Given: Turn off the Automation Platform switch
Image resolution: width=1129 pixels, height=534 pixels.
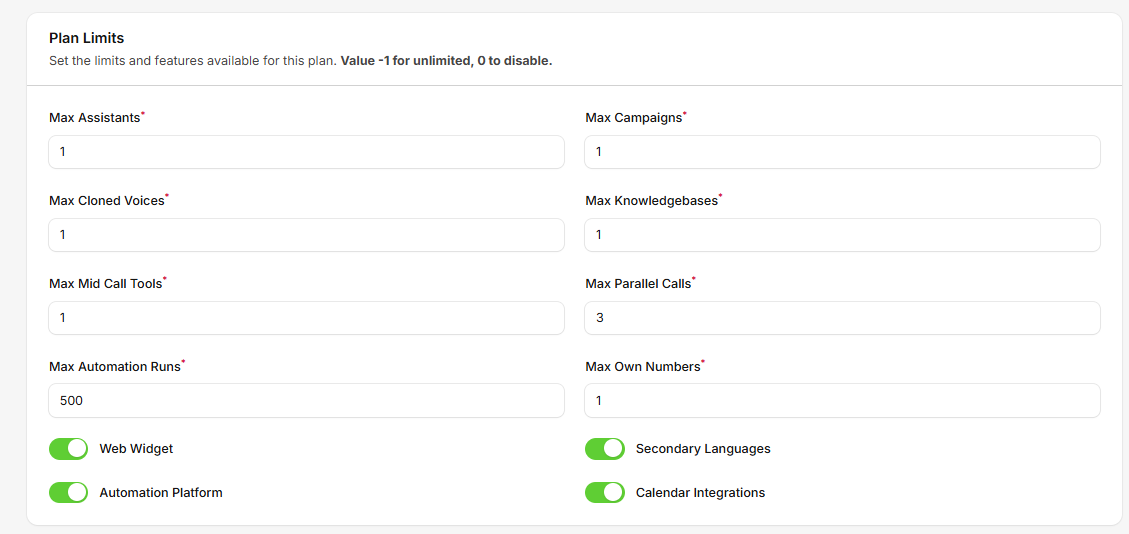Looking at the screenshot, I should 69,492.
